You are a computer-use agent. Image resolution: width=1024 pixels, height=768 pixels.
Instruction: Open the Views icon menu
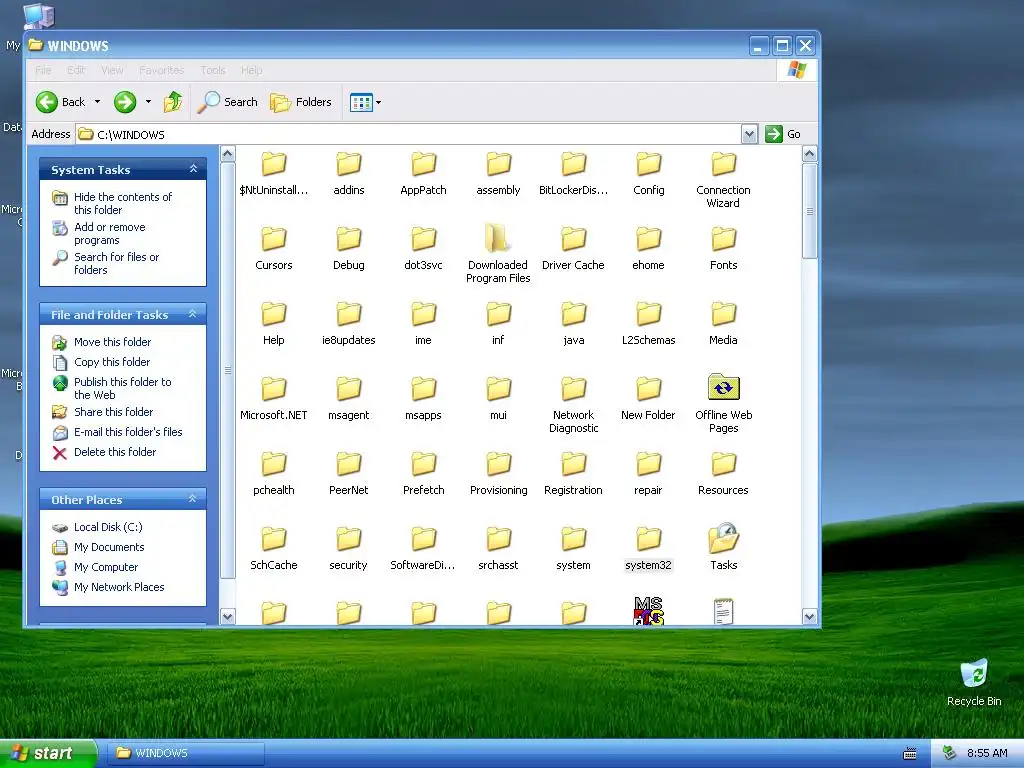365,102
